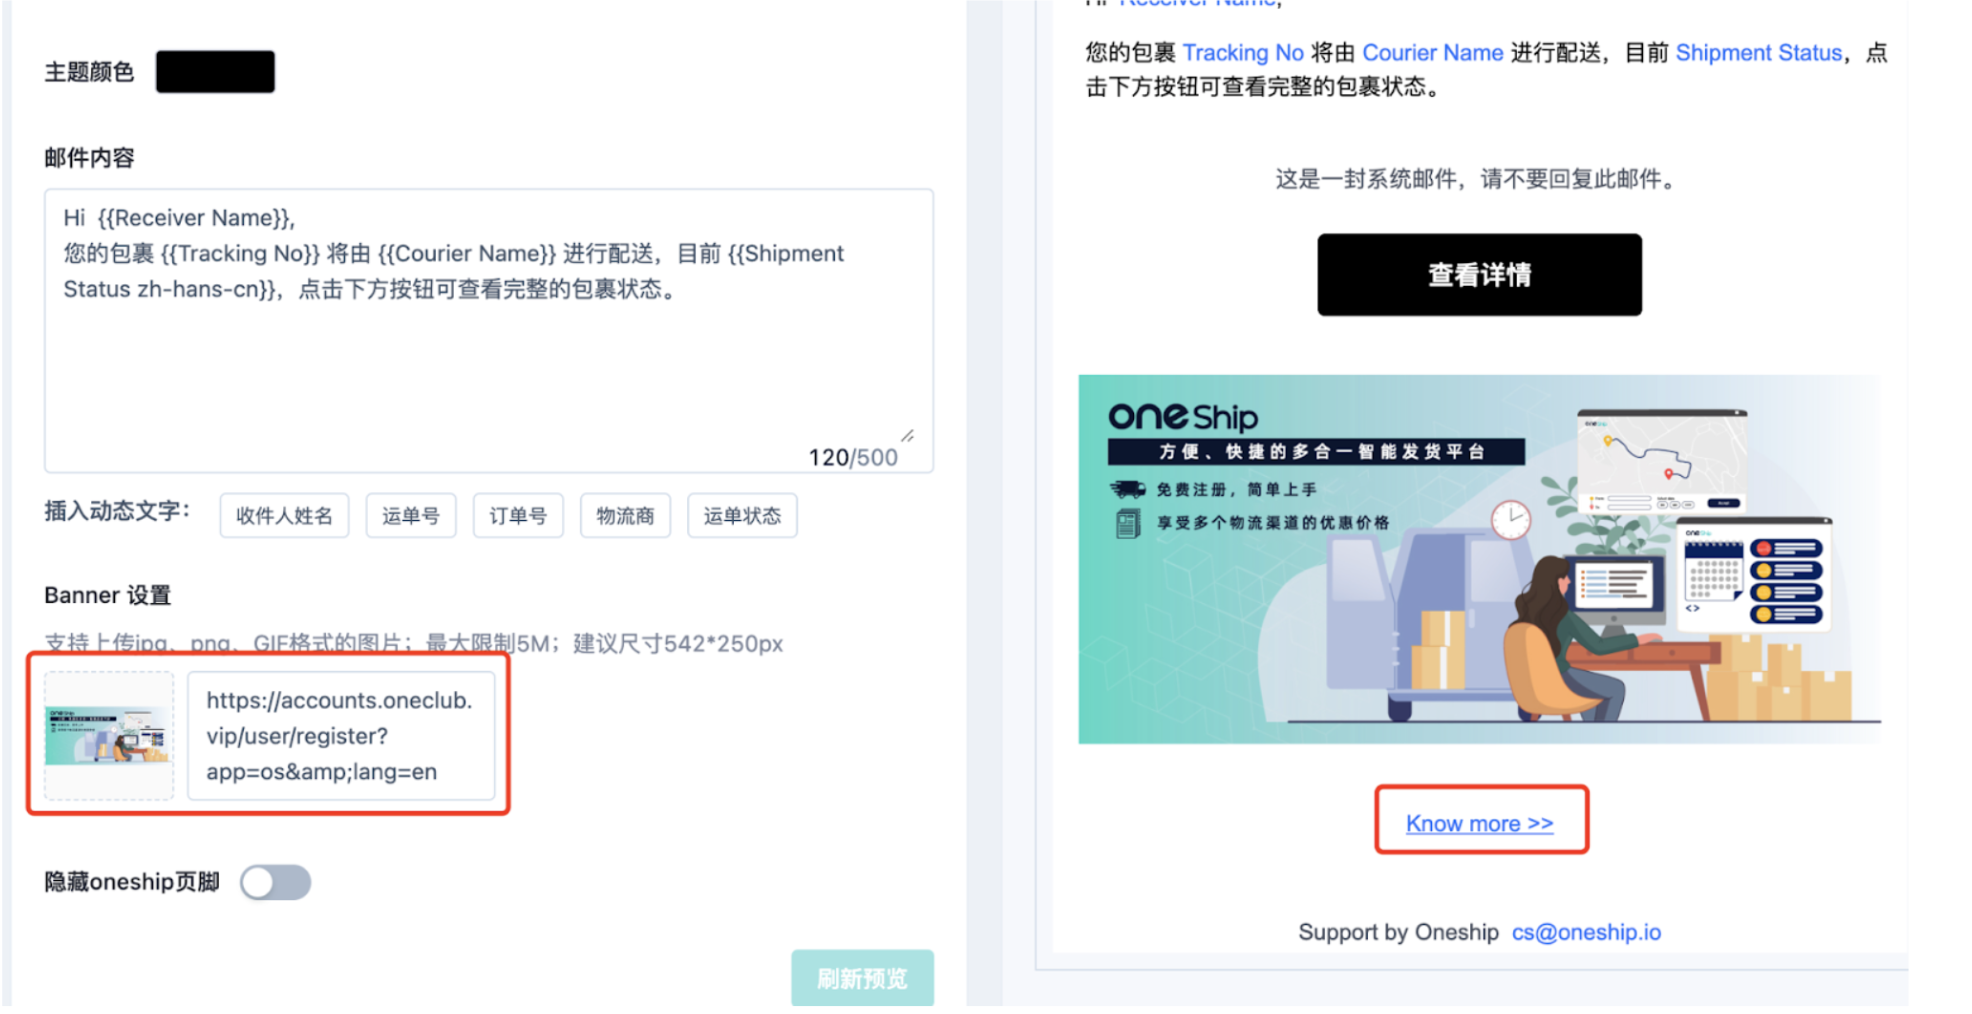Click the 插入动态文字 label

117,511
